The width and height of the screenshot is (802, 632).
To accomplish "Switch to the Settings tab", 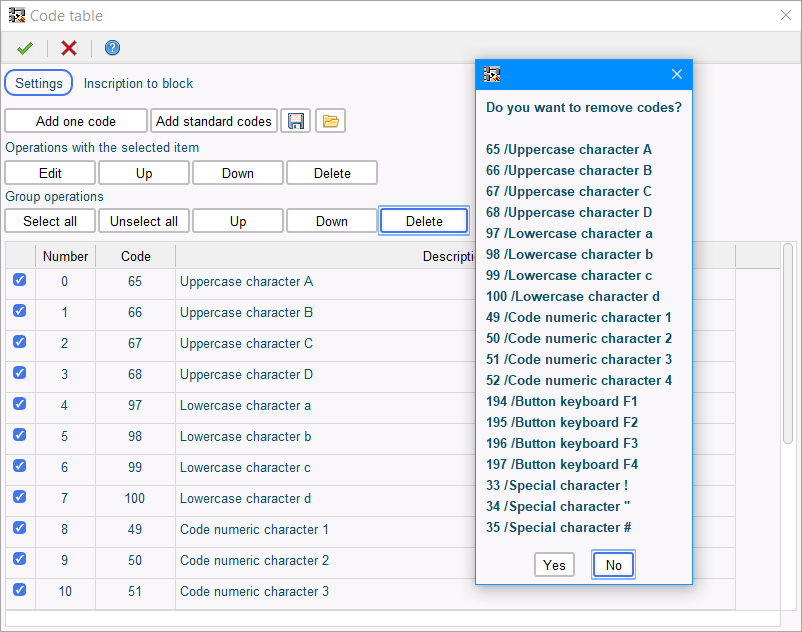I will [x=39, y=83].
